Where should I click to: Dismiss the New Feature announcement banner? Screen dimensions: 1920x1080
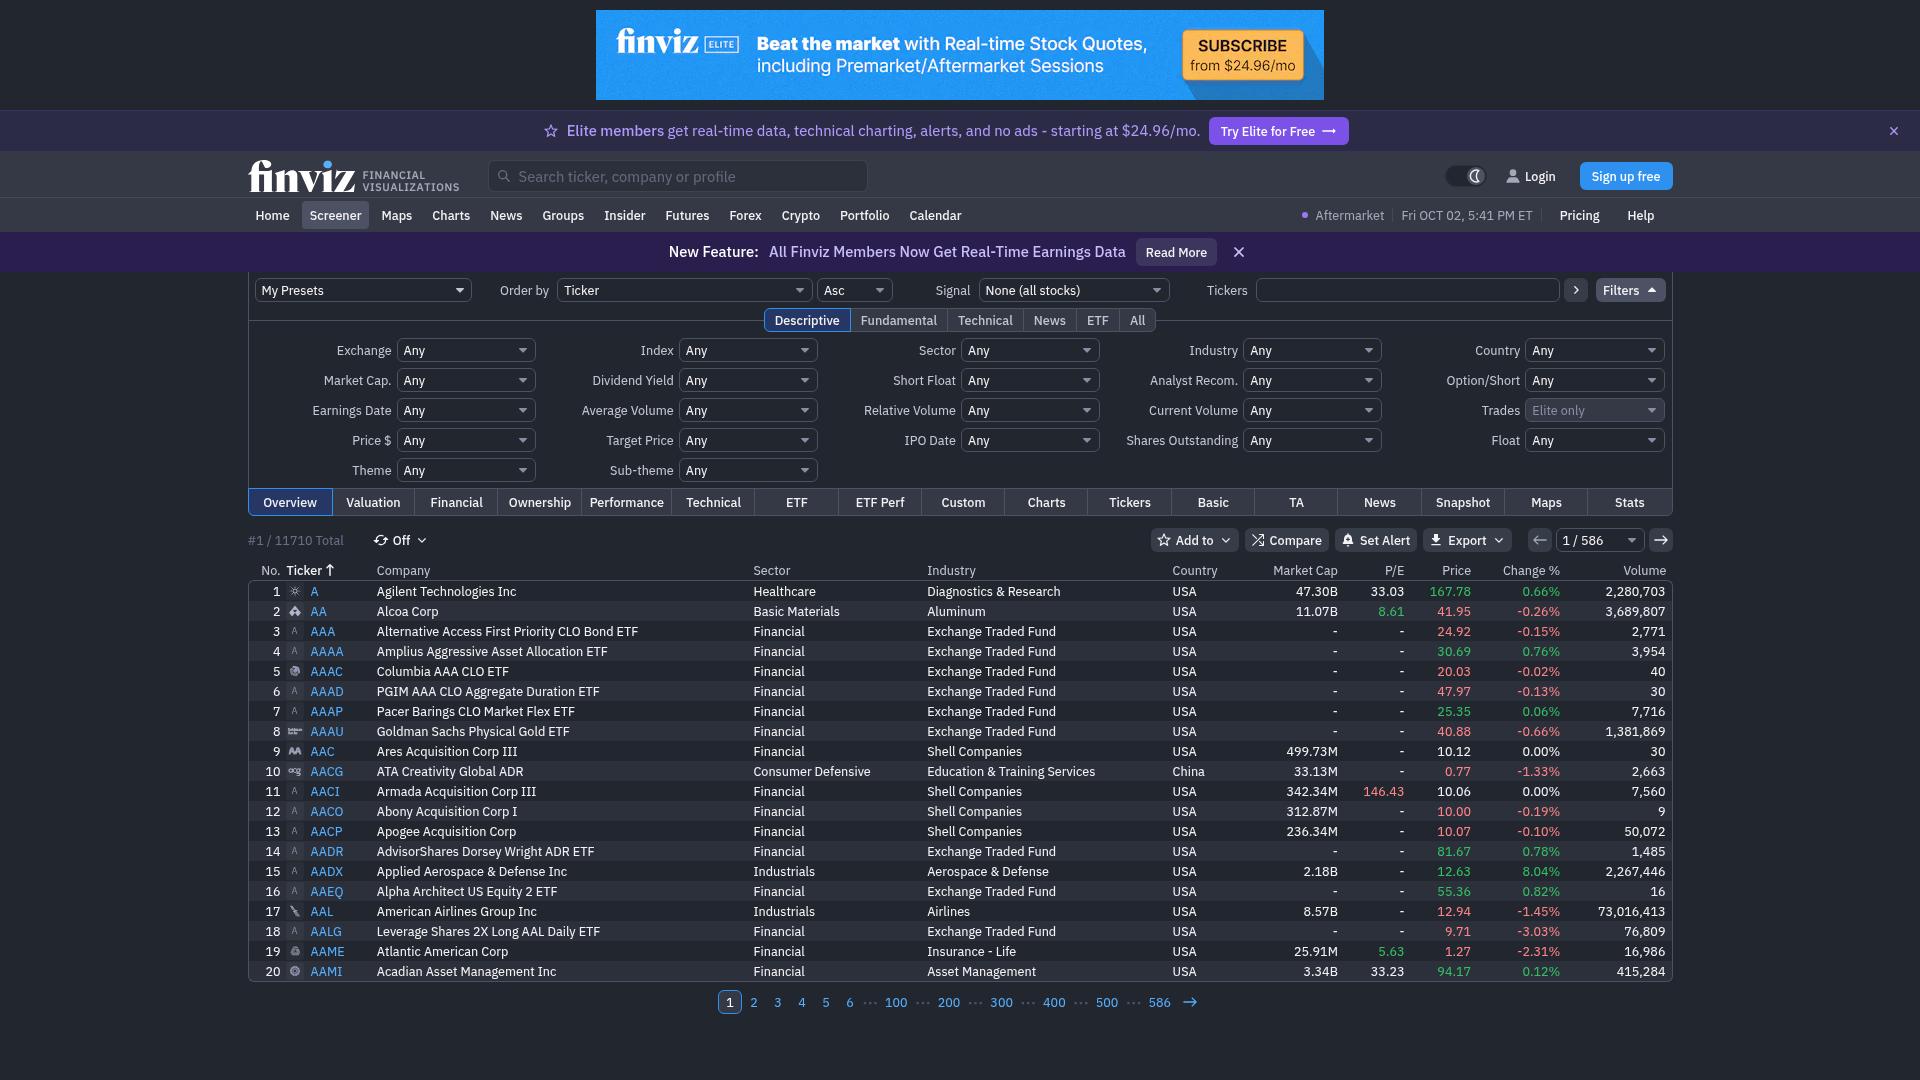pyautogui.click(x=1238, y=252)
